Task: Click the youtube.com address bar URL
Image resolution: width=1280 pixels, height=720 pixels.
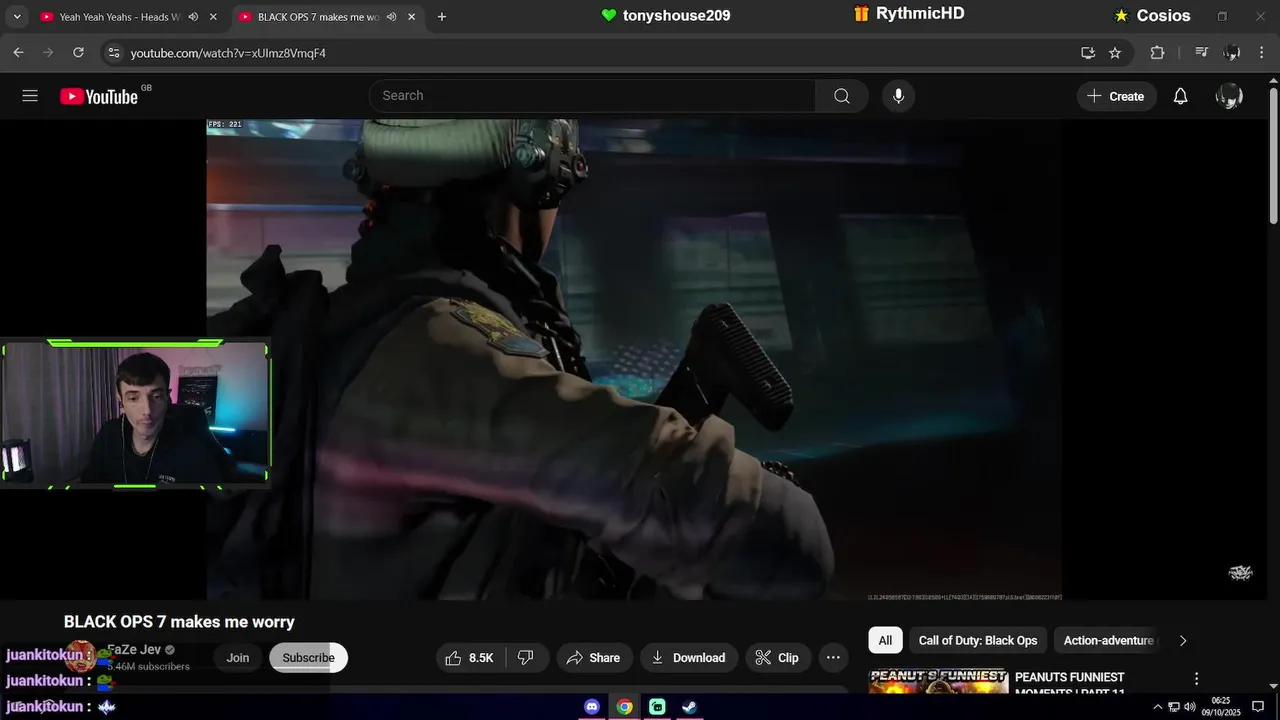Action: [228, 53]
